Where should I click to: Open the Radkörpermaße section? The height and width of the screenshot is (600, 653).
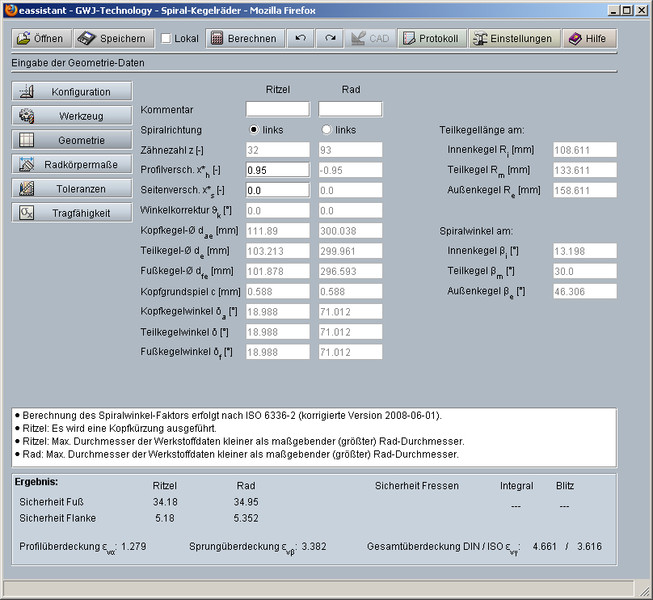(x=73, y=164)
